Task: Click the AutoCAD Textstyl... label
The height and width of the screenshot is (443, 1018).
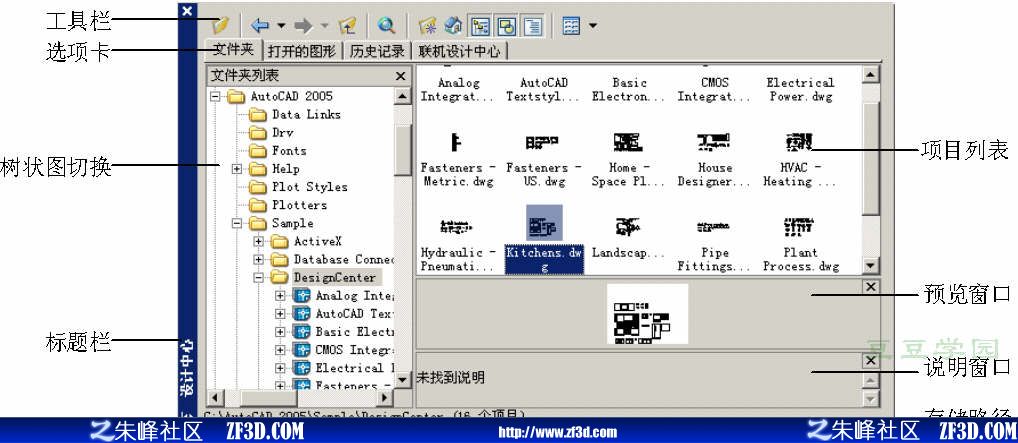Action: [544, 90]
